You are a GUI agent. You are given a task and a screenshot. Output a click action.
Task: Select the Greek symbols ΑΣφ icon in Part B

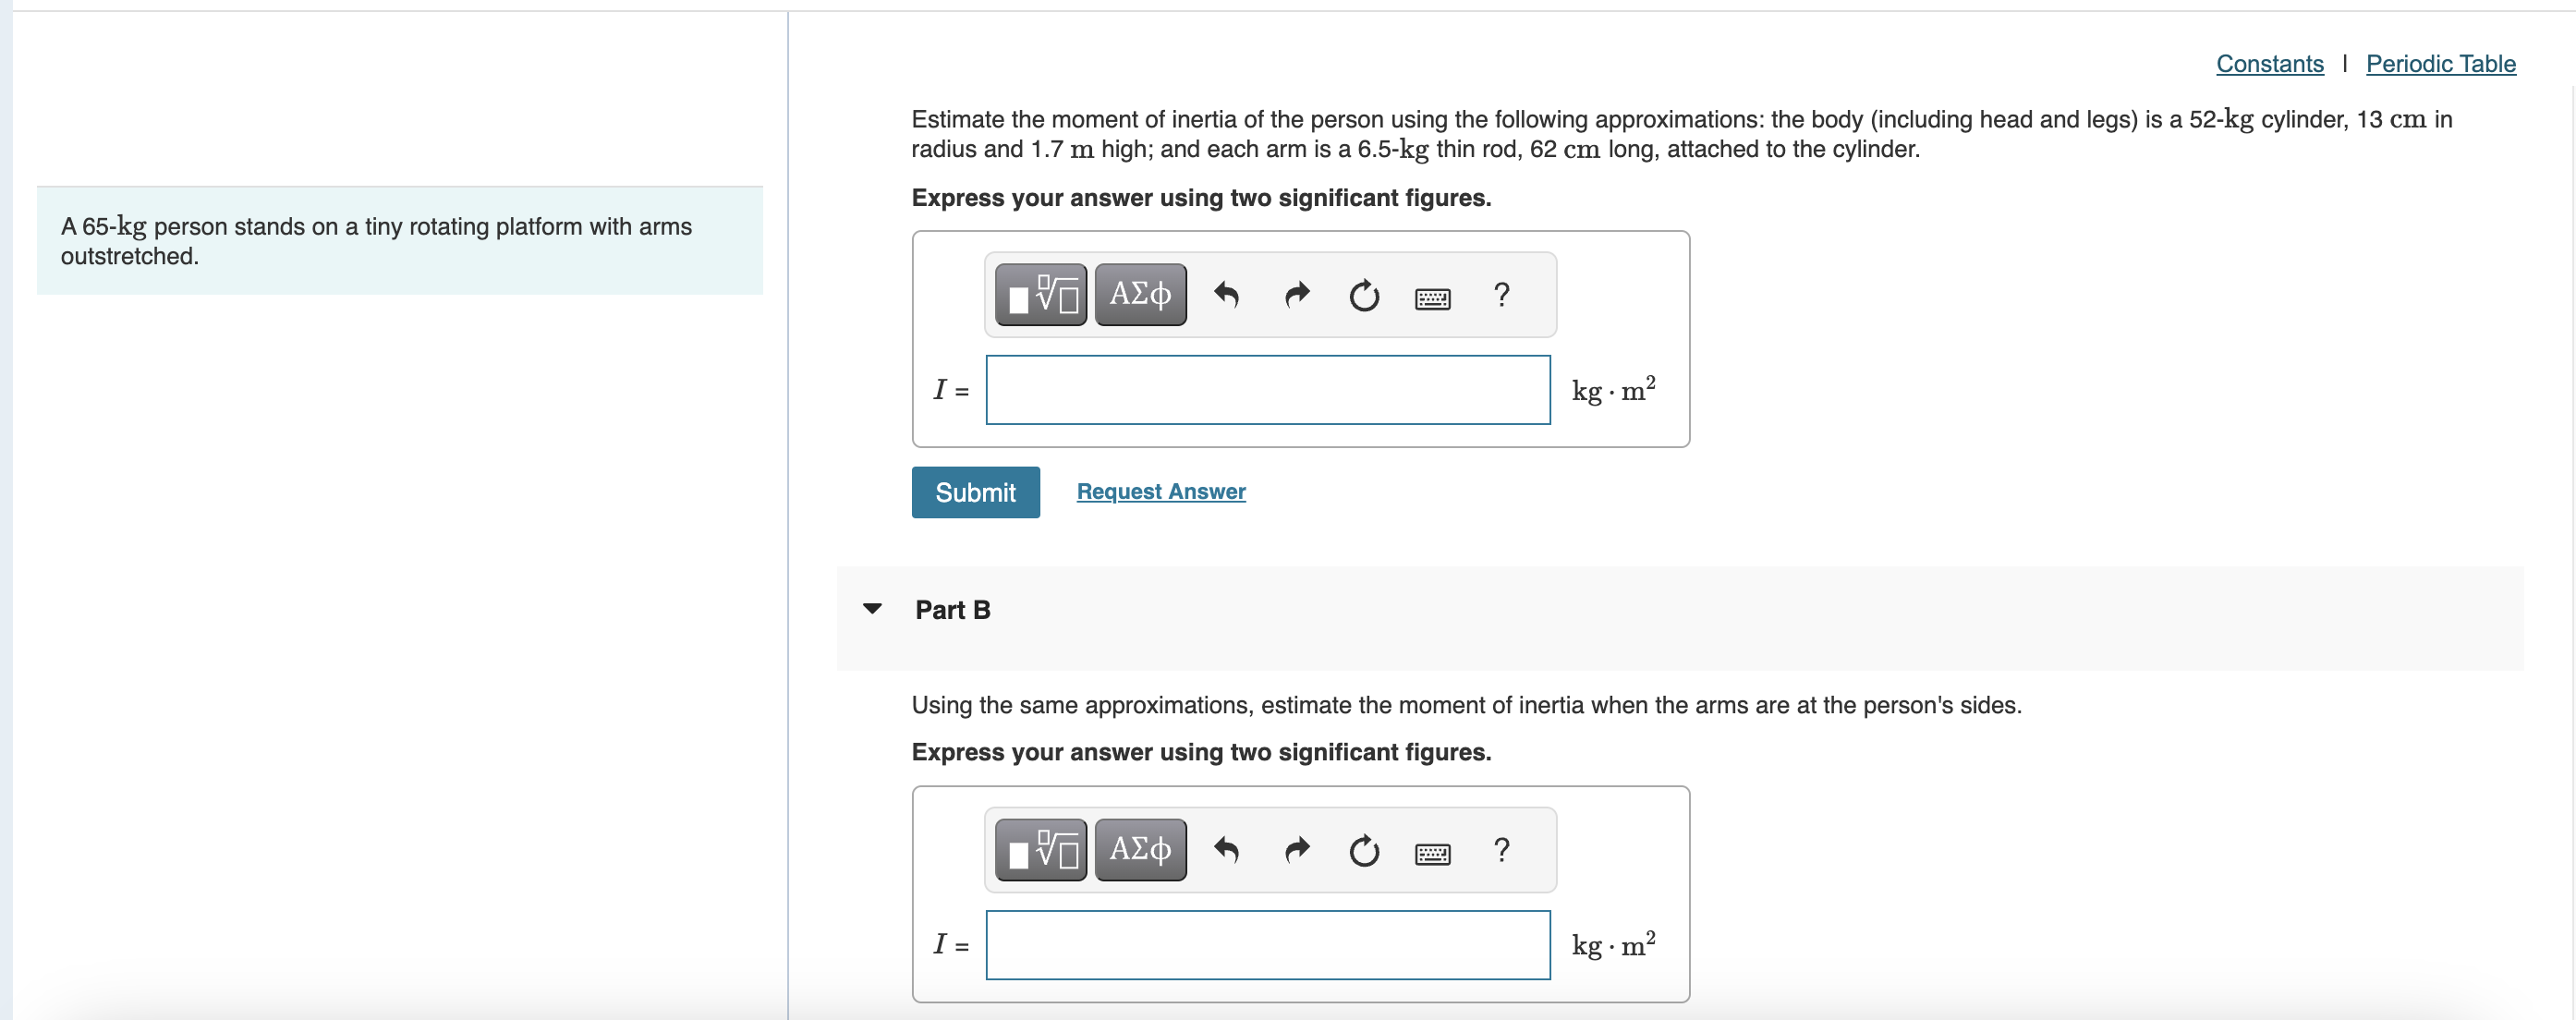[1139, 849]
